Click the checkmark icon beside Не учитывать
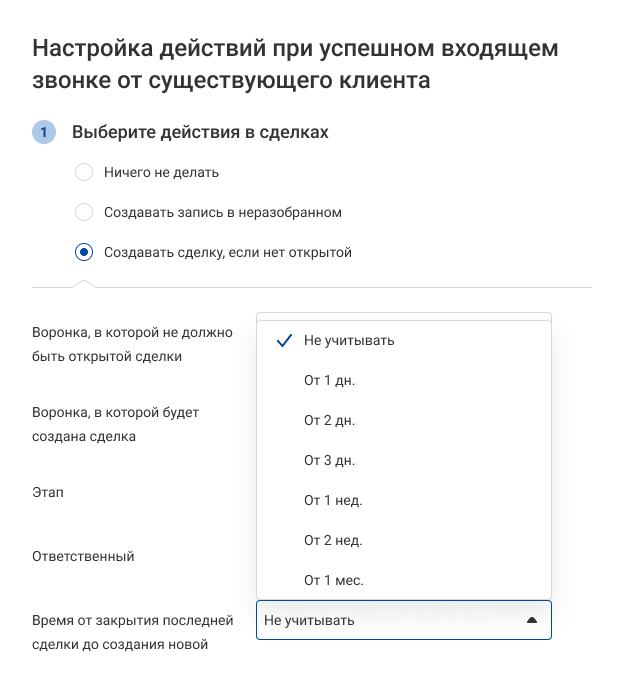This screenshot has width=624, height=680. tap(282, 340)
